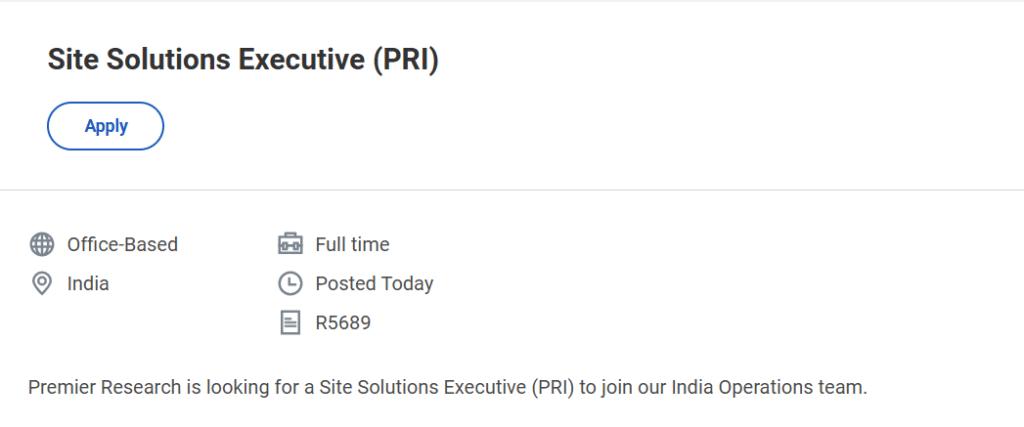Click "Premier Research" at the description start

coord(92,387)
